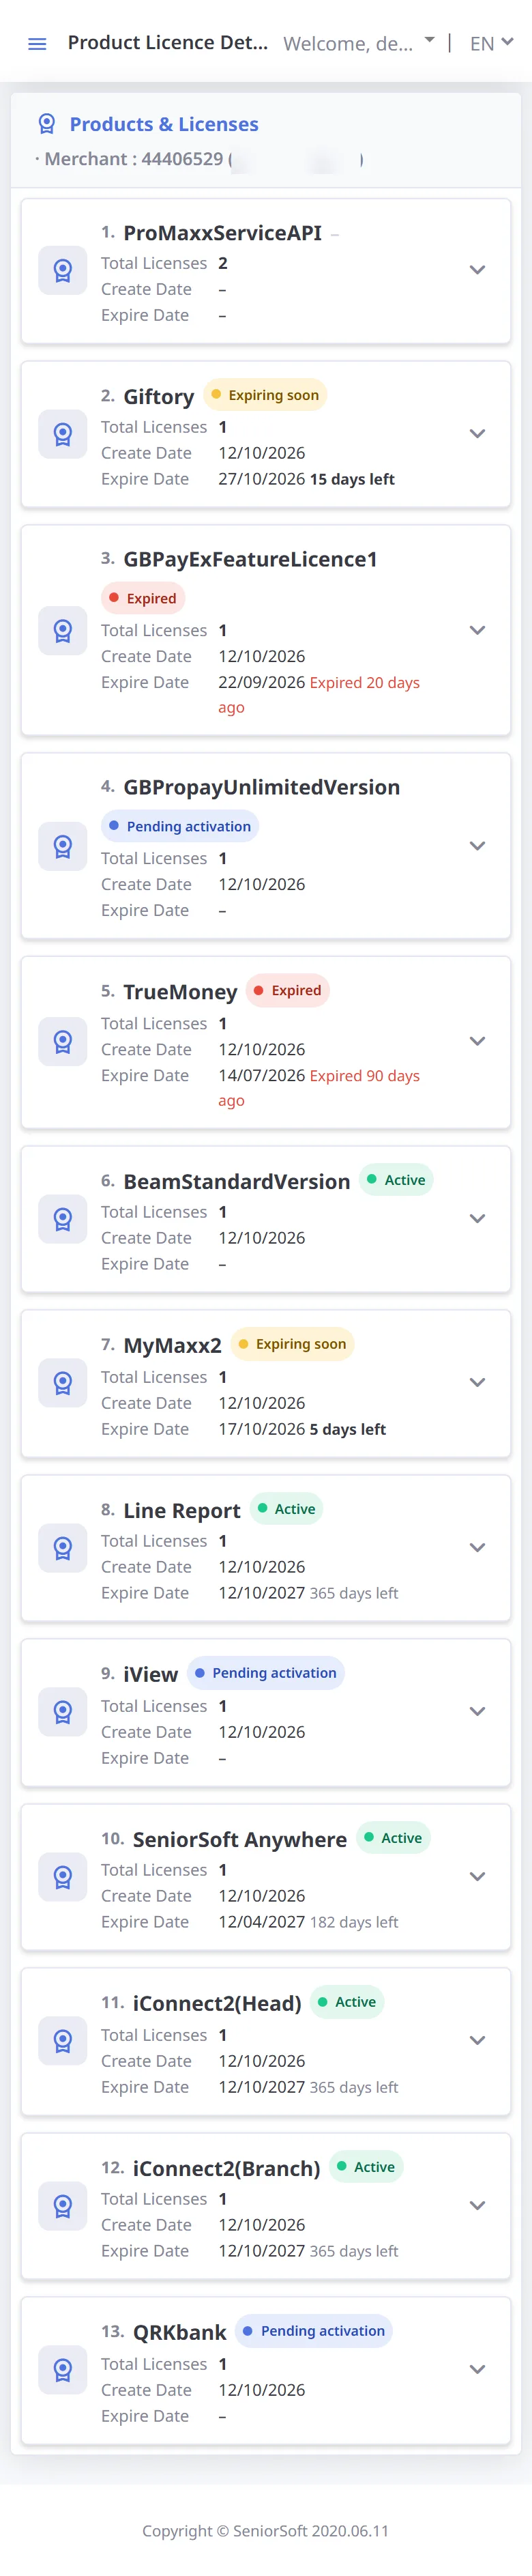Image resolution: width=532 pixels, height=2576 pixels.
Task: Click the Products & Licenses header icon
Action: [46, 124]
